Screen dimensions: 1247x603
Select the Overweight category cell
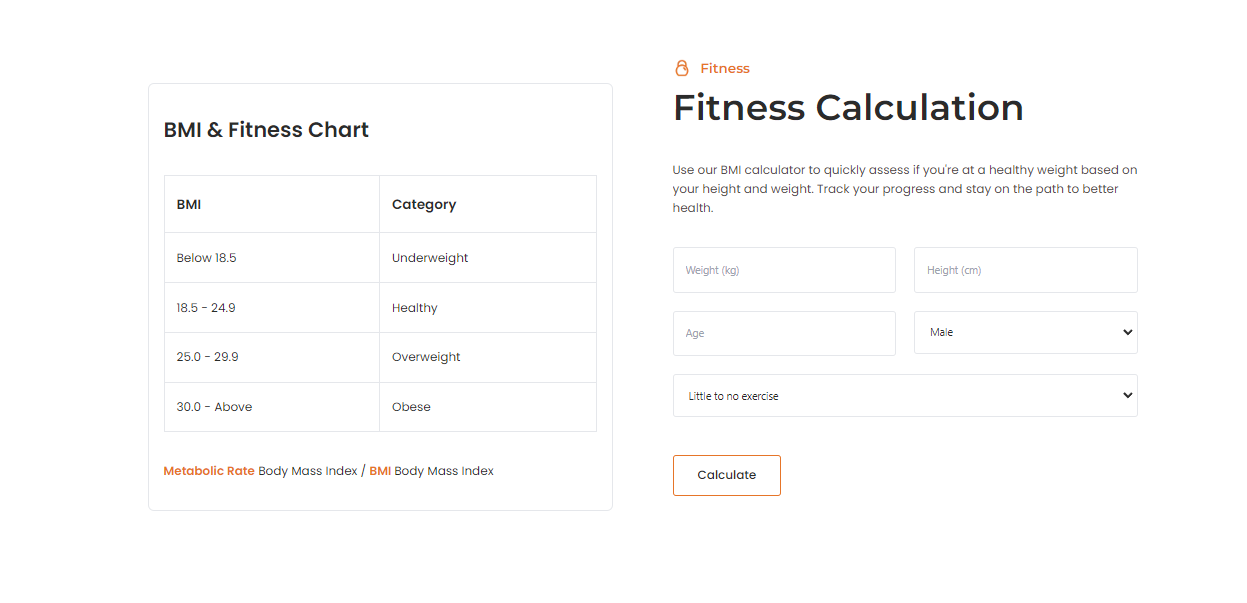point(426,357)
